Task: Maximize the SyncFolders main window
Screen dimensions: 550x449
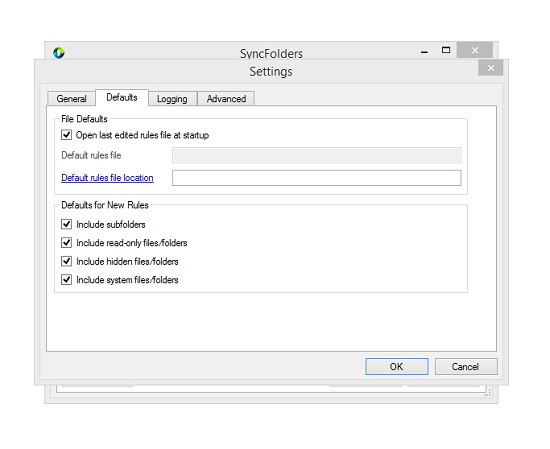Action: (x=446, y=51)
